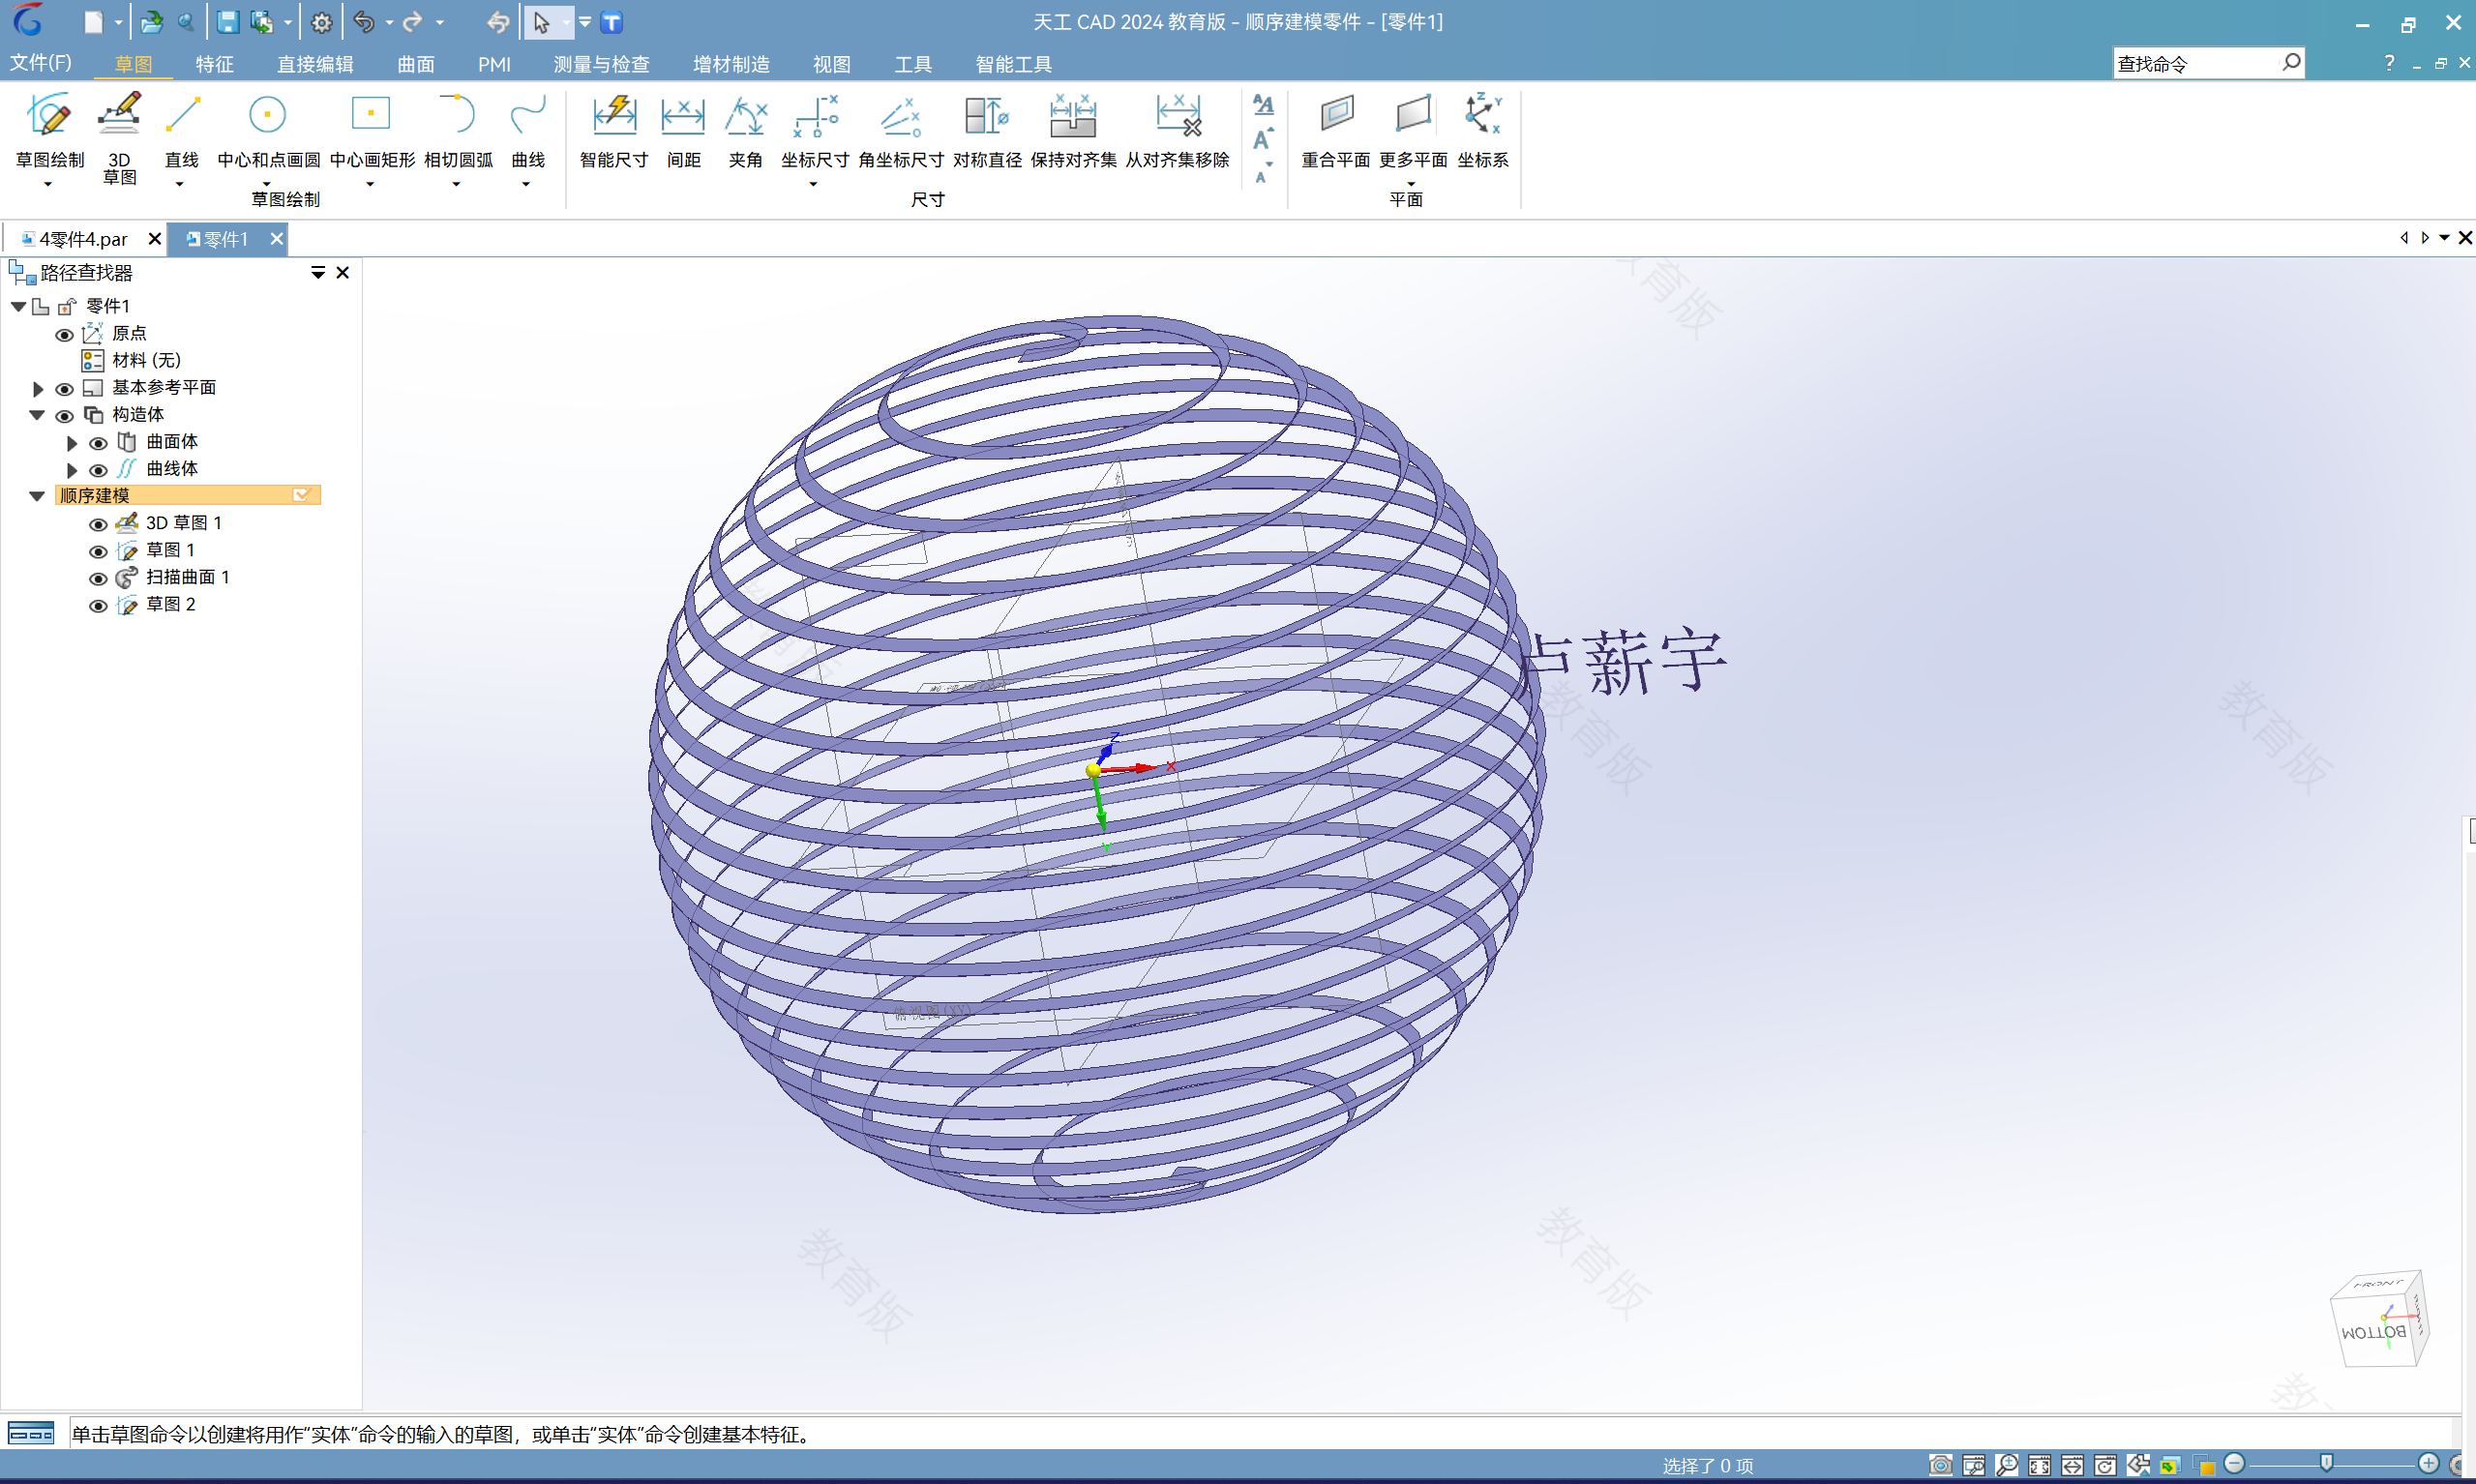Switch to the 视图 ribbon tab
The image size is (2476, 1484).
pyautogui.click(x=831, y=64)
